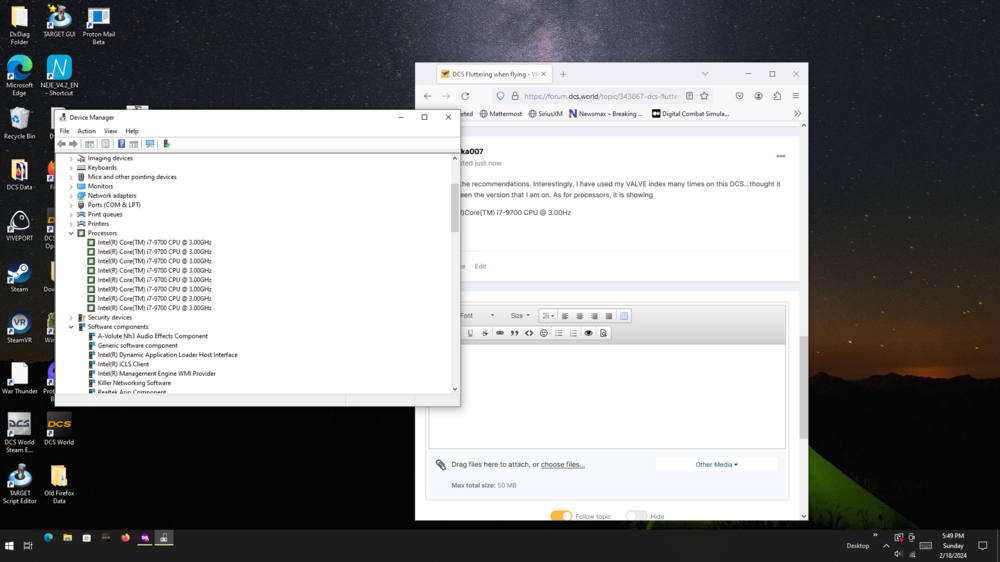Click Device Manager vertical scrollbar thumb
The height and width of the screenshot is (562, 1000).
(x=455, y=207)
